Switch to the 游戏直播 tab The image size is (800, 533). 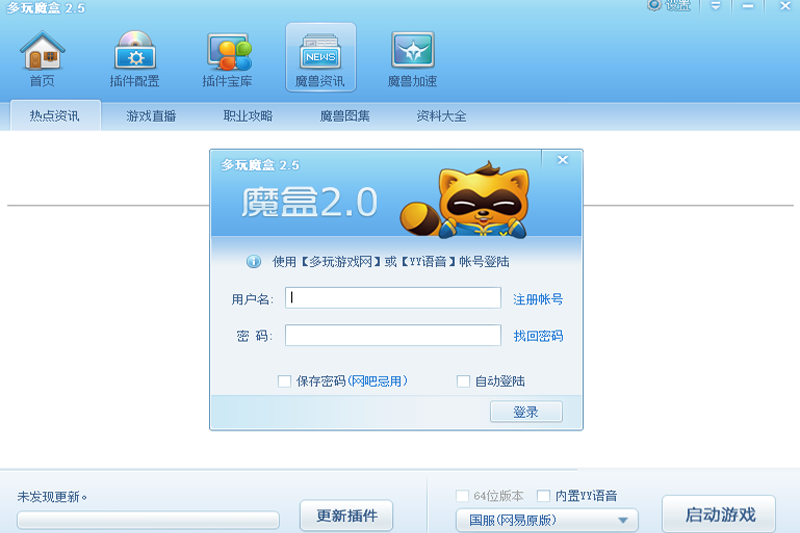[151, 116]
